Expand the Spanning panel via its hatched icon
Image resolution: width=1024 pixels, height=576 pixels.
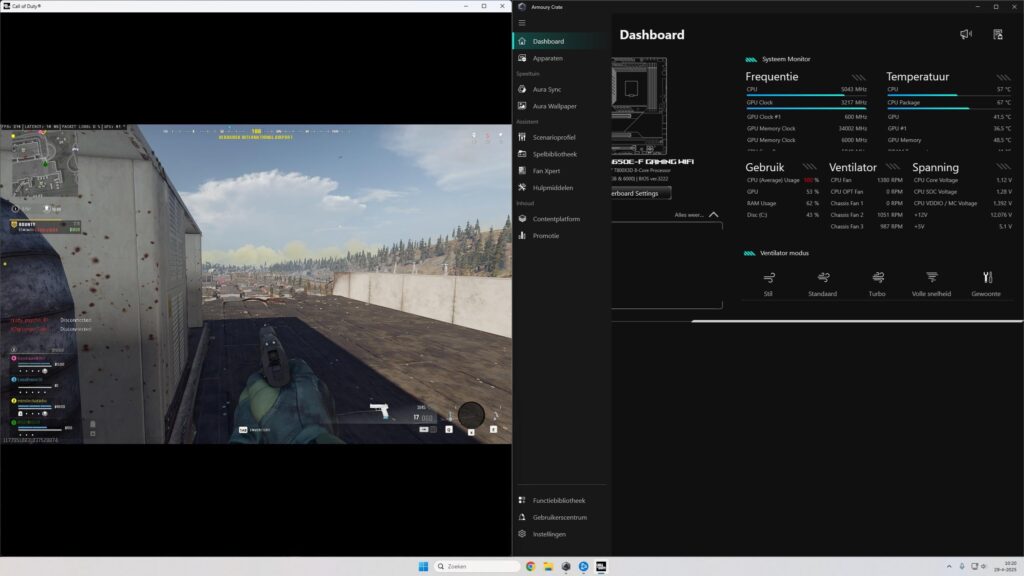(x=1004, y=167)
